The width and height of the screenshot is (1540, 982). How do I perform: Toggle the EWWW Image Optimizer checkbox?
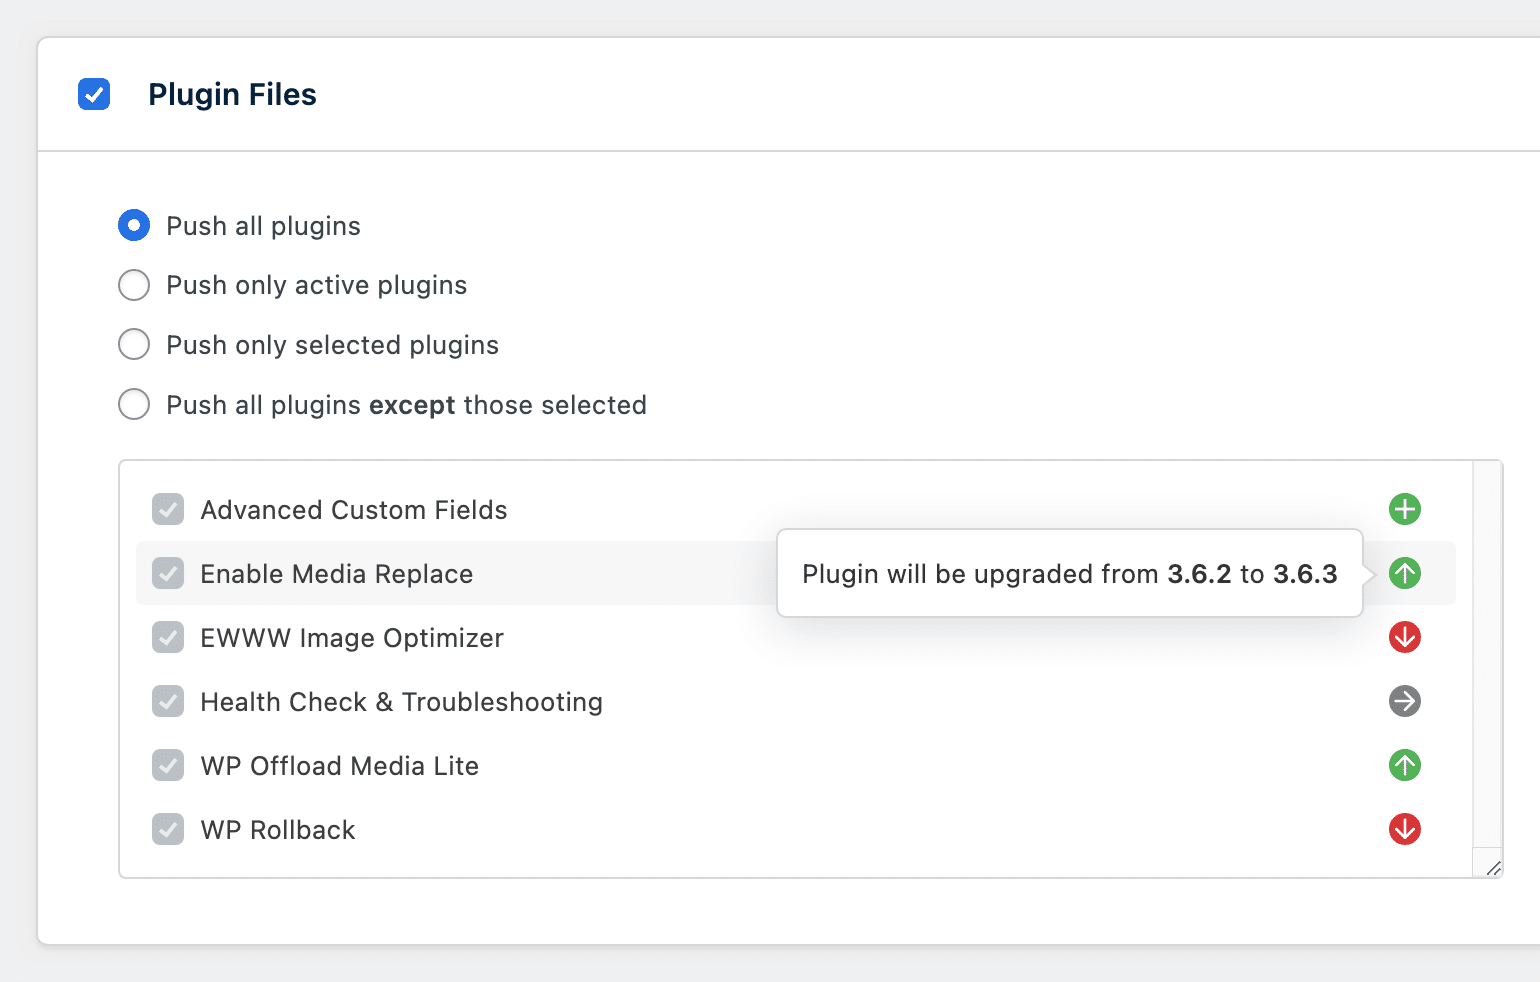pyautogui.click(x=168, y=637)
